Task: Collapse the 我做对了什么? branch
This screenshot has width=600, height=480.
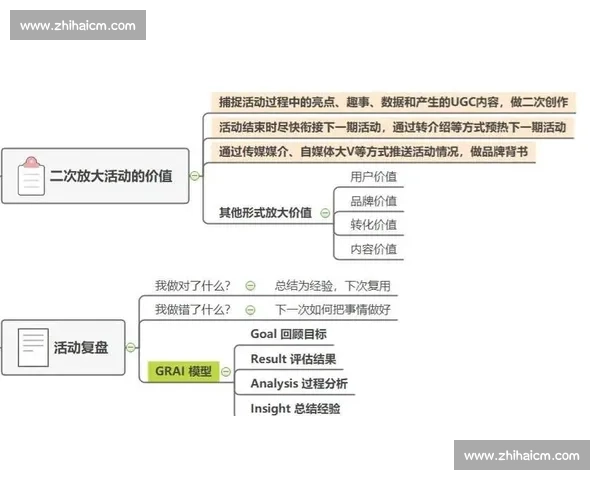Action: pyautogui.click(x=250, y=286)
